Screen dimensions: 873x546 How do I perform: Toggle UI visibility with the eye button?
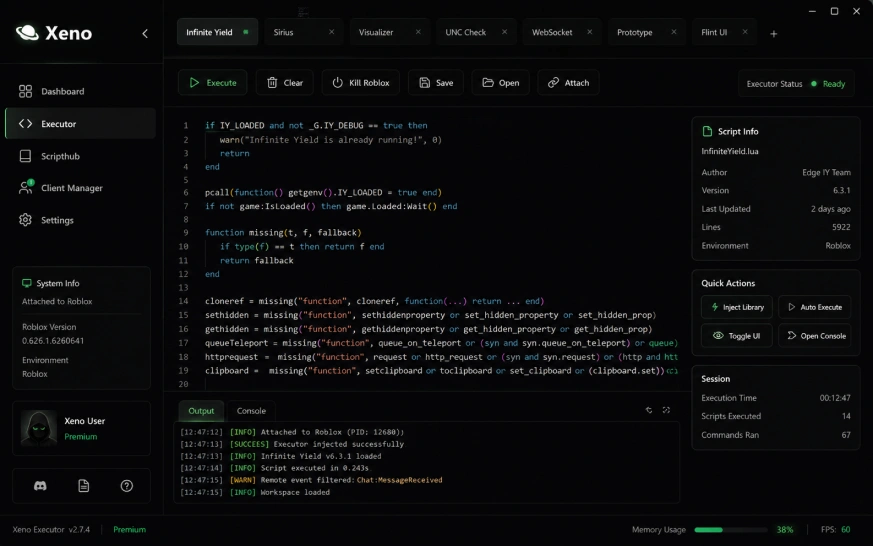(737, 336)
